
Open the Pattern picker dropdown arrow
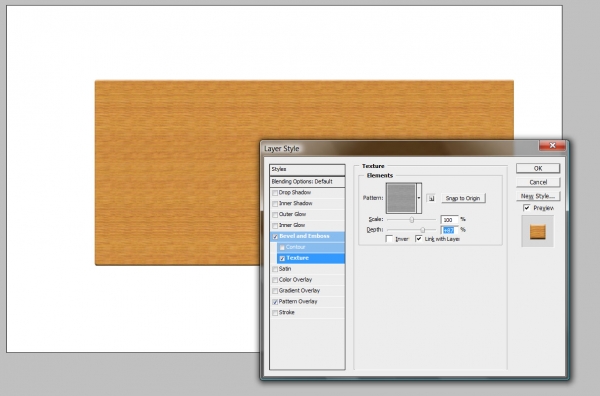click(x=419, y=198)
